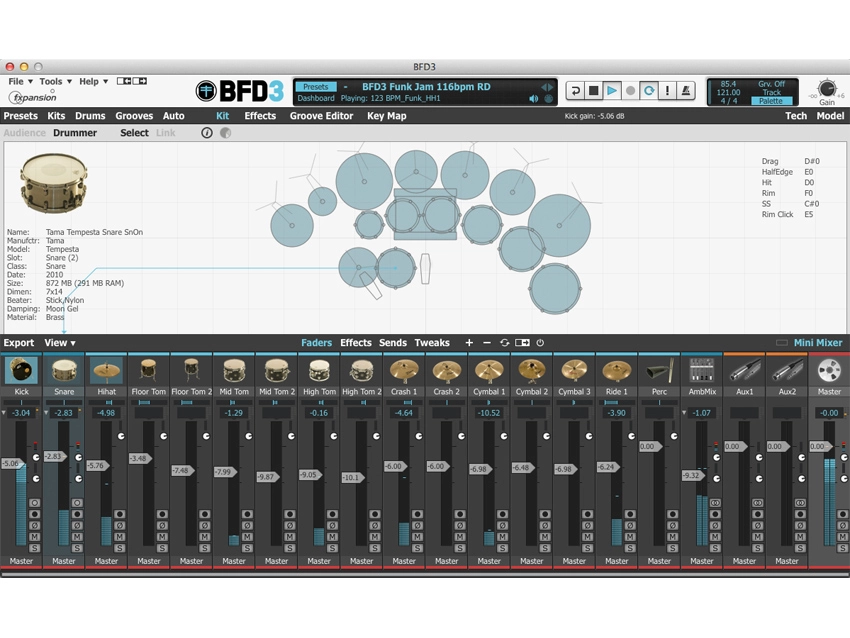Expand the Snare channel sub-mics triangle
850x638 pixels.
click(x=46, y=413)
